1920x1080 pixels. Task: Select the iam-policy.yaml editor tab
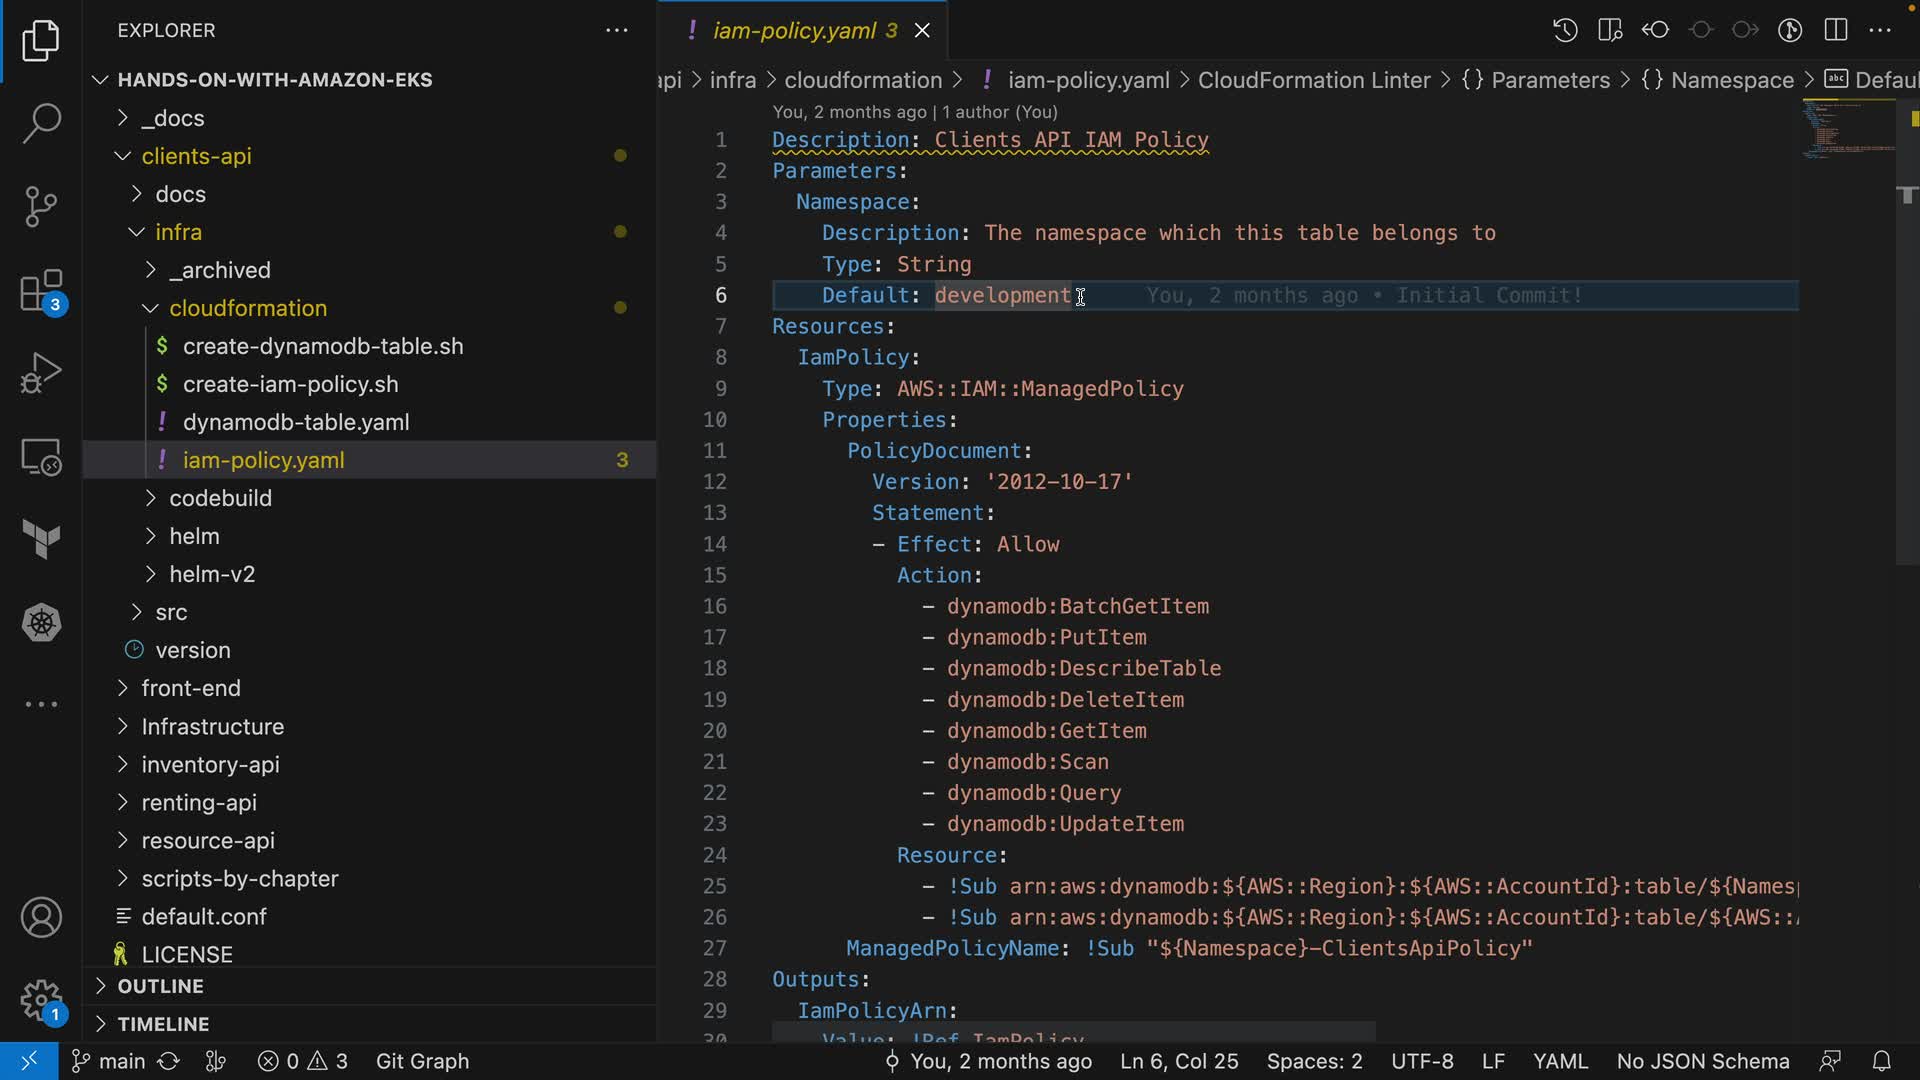pyautogui.click(x=794, y=31)
